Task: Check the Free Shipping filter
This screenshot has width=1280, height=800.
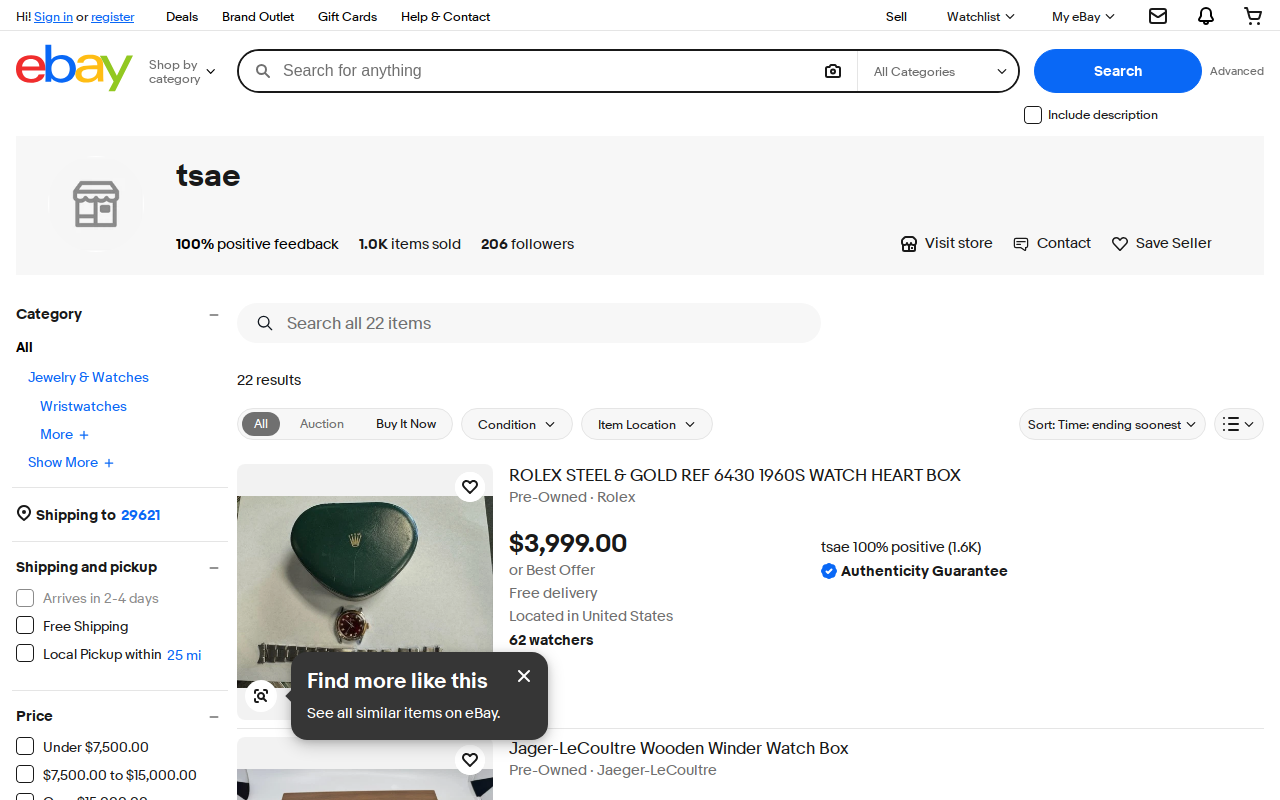Action: 25,626
